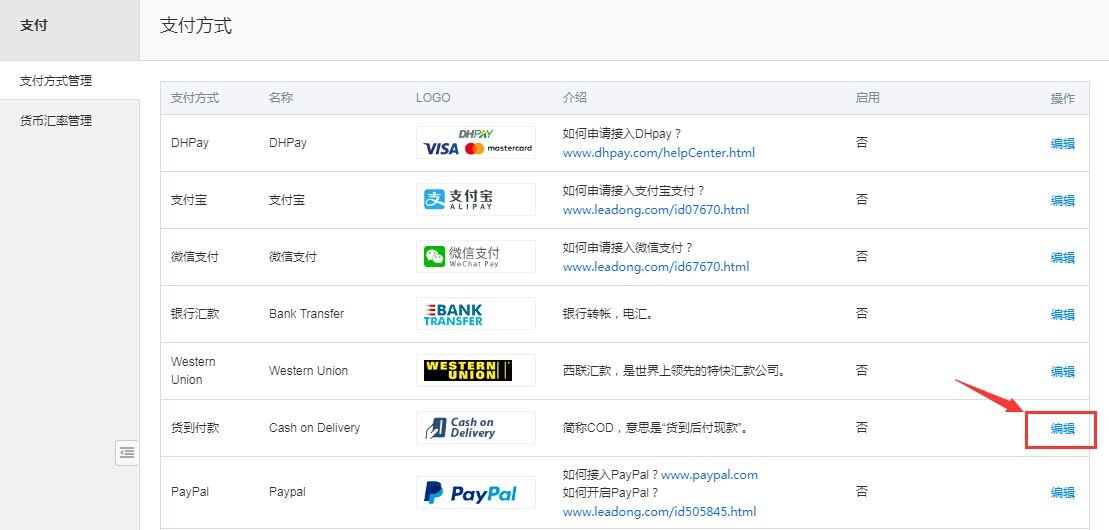This screenshot has width=1109, height=530.
Task: Open the www.dhpay.com/helpCenter.html link
Action: click(658, 153)
